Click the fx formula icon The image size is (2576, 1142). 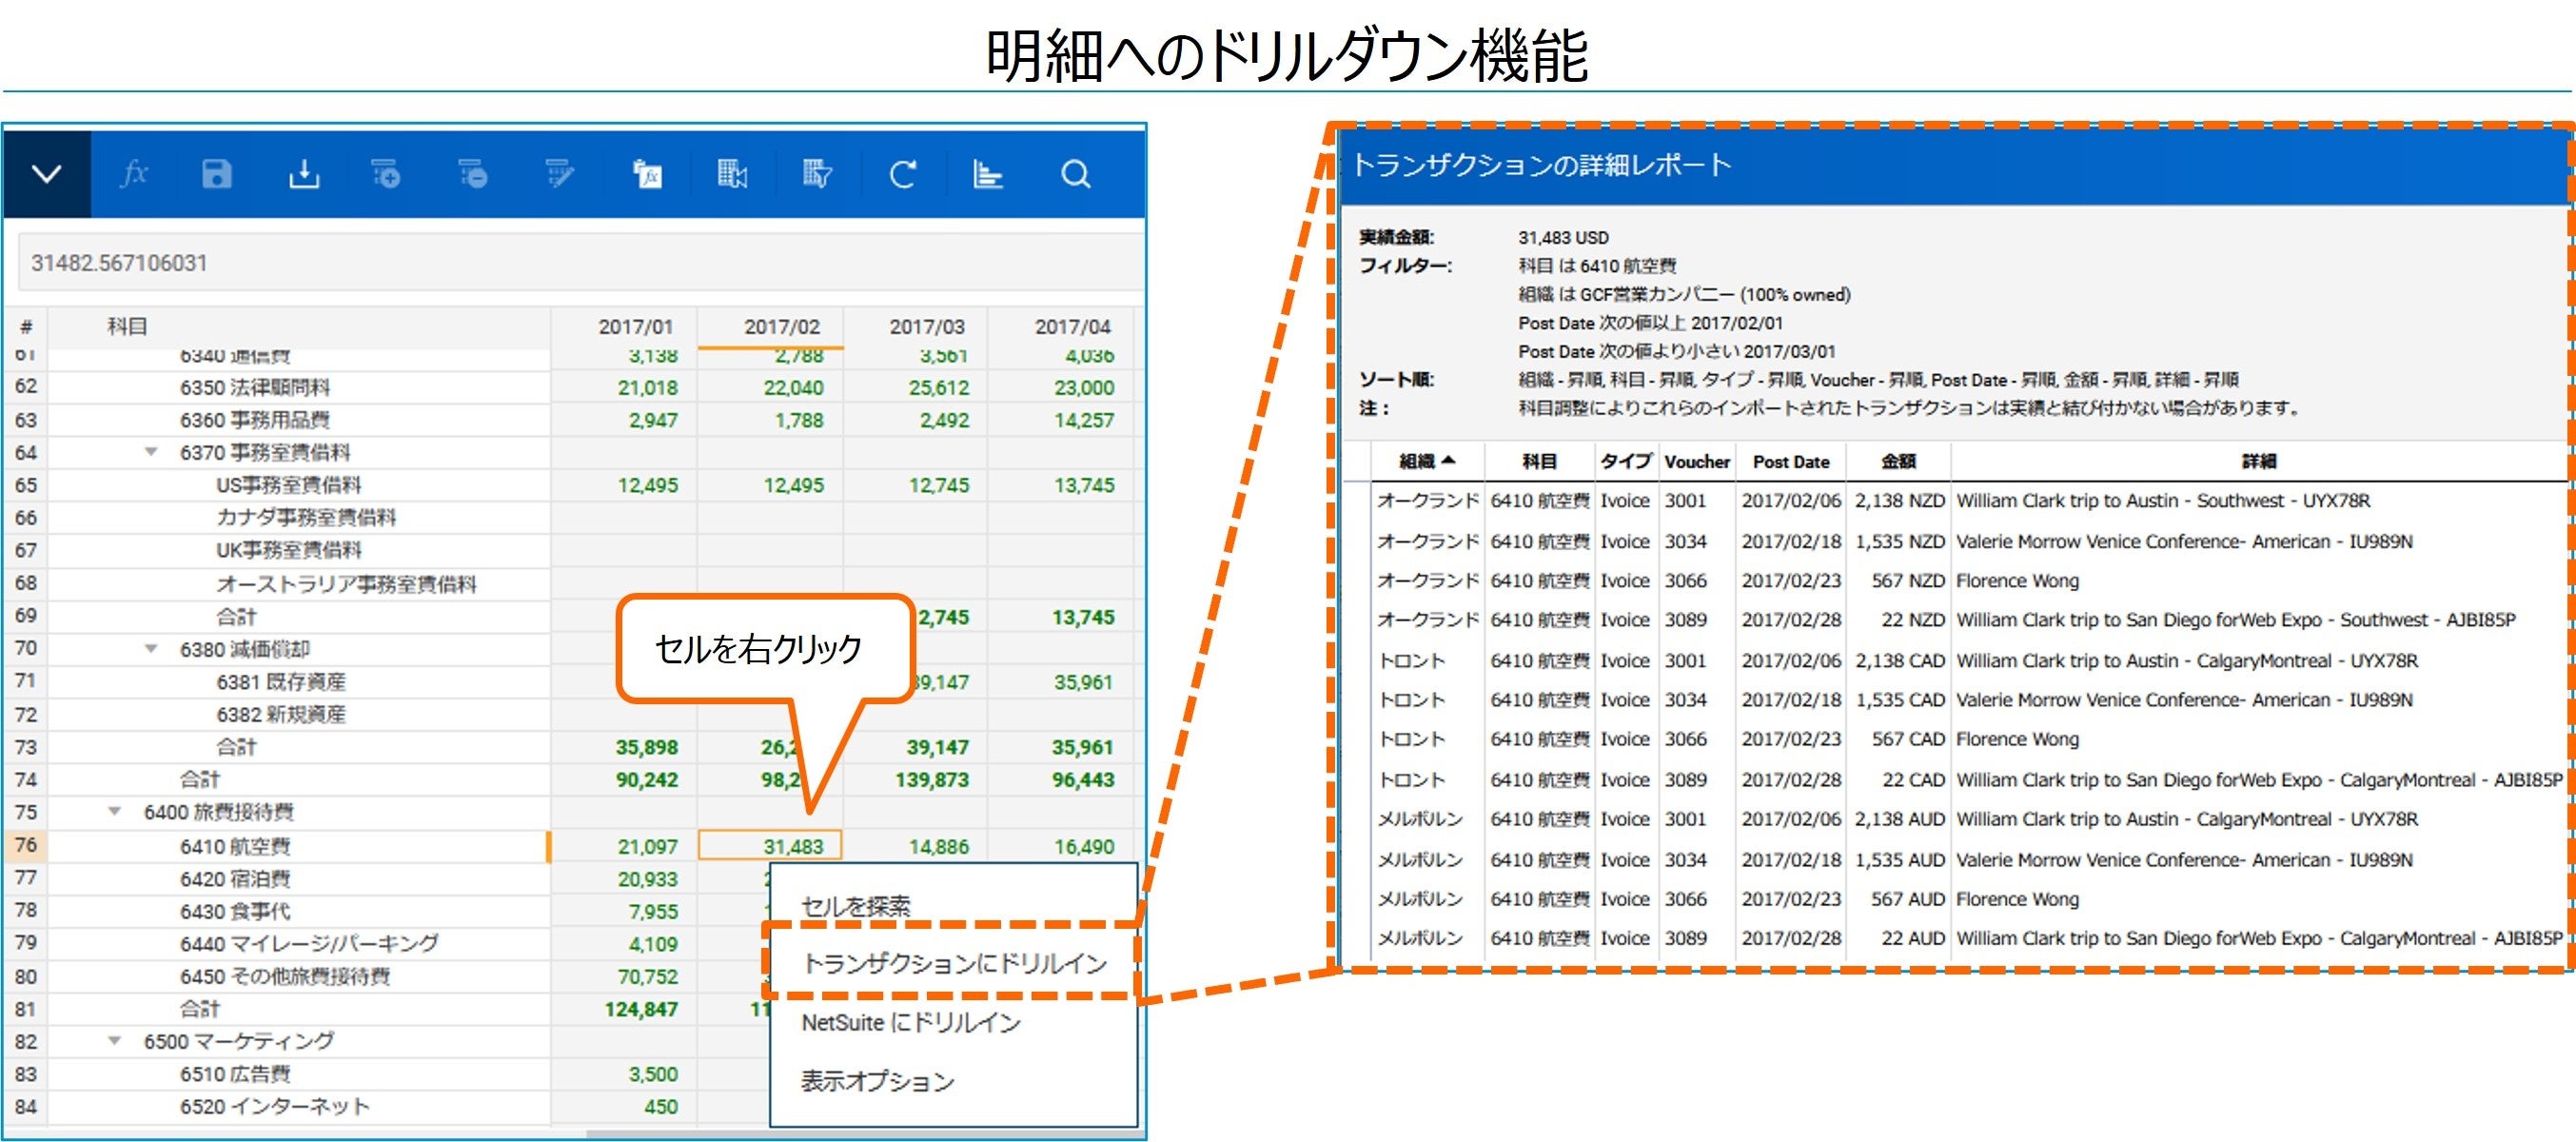[x=134, y=174]
